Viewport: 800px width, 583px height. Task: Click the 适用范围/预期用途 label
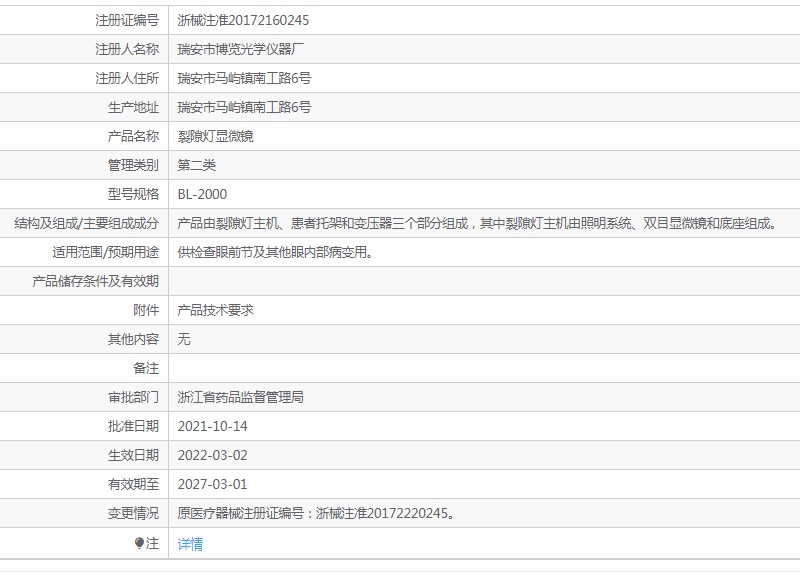coord(106,252)
